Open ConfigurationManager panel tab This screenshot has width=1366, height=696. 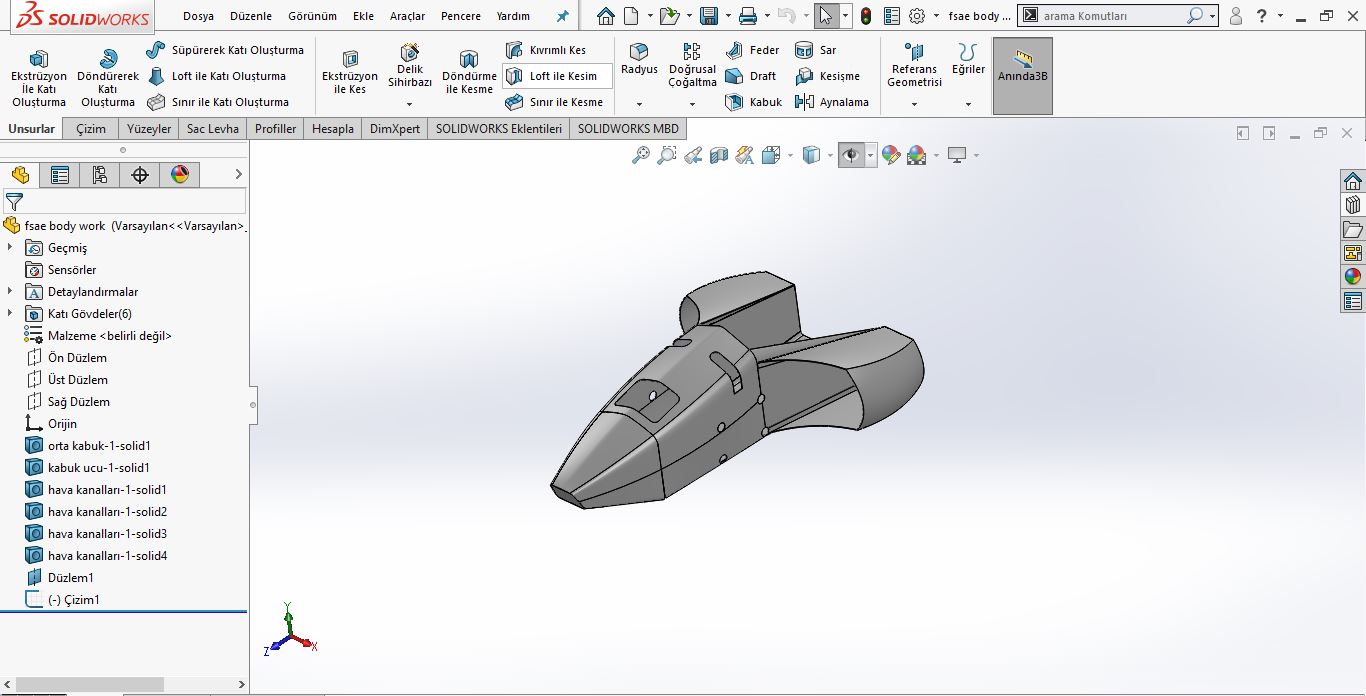(x=100, y=175)
